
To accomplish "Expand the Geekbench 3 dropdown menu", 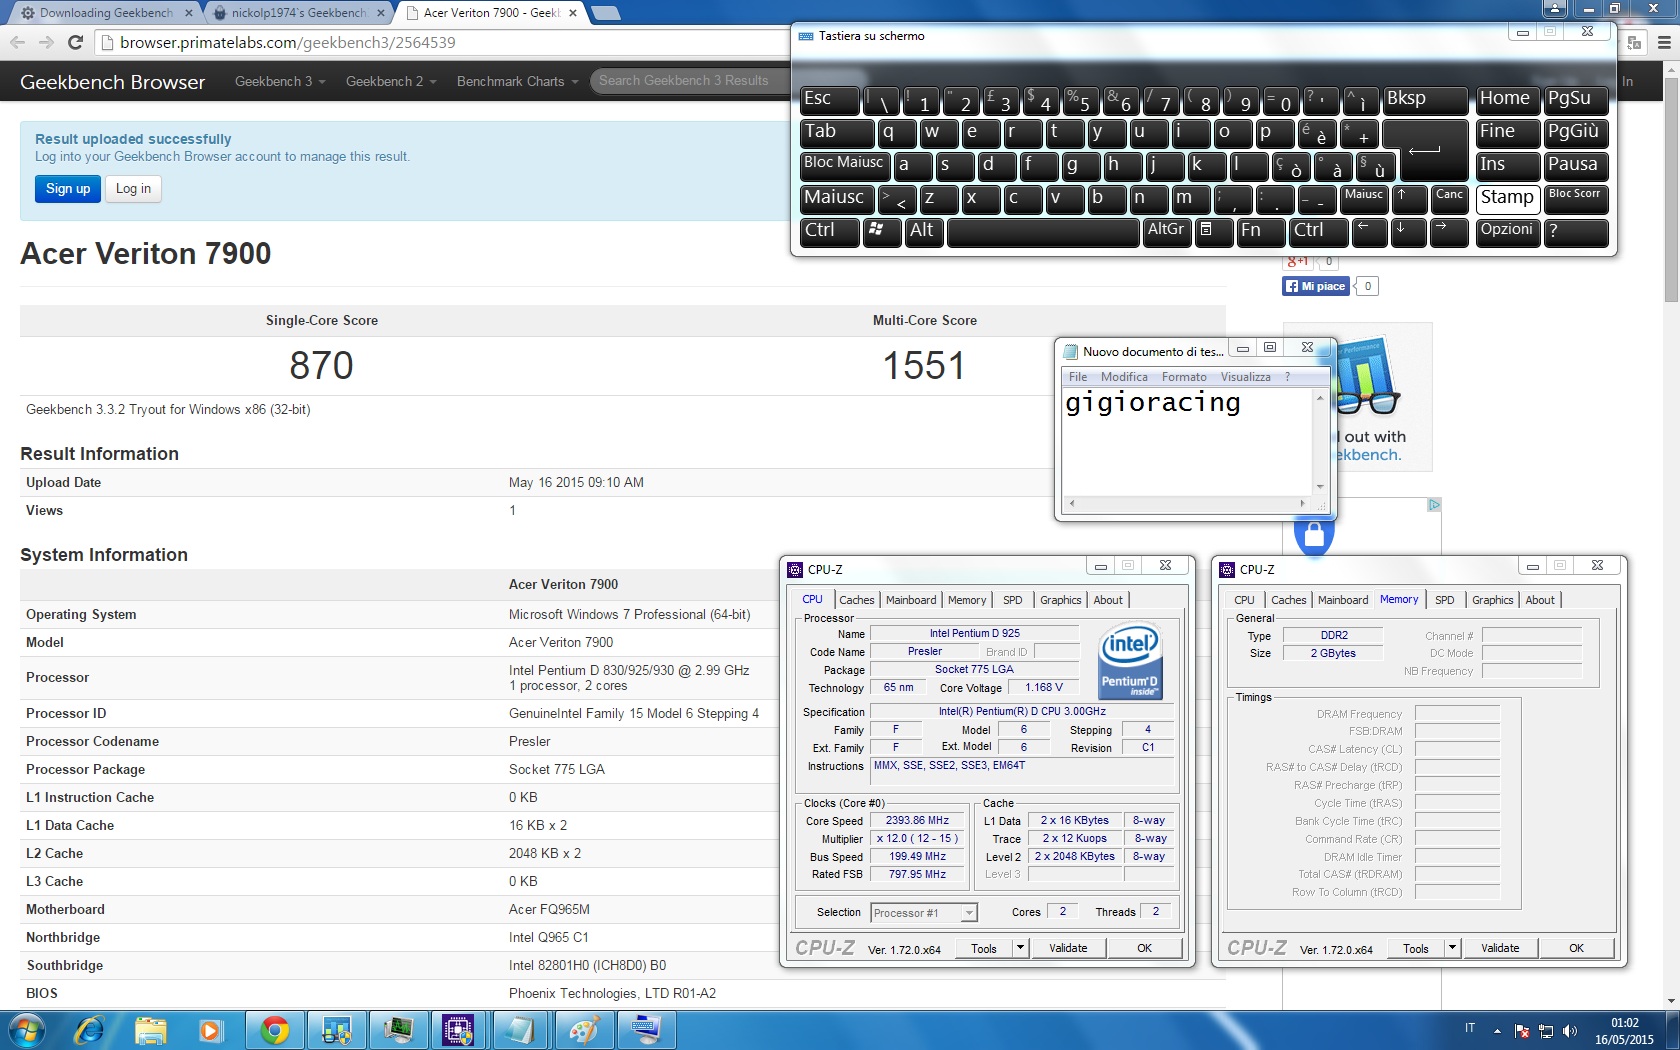I will (280, 81).
